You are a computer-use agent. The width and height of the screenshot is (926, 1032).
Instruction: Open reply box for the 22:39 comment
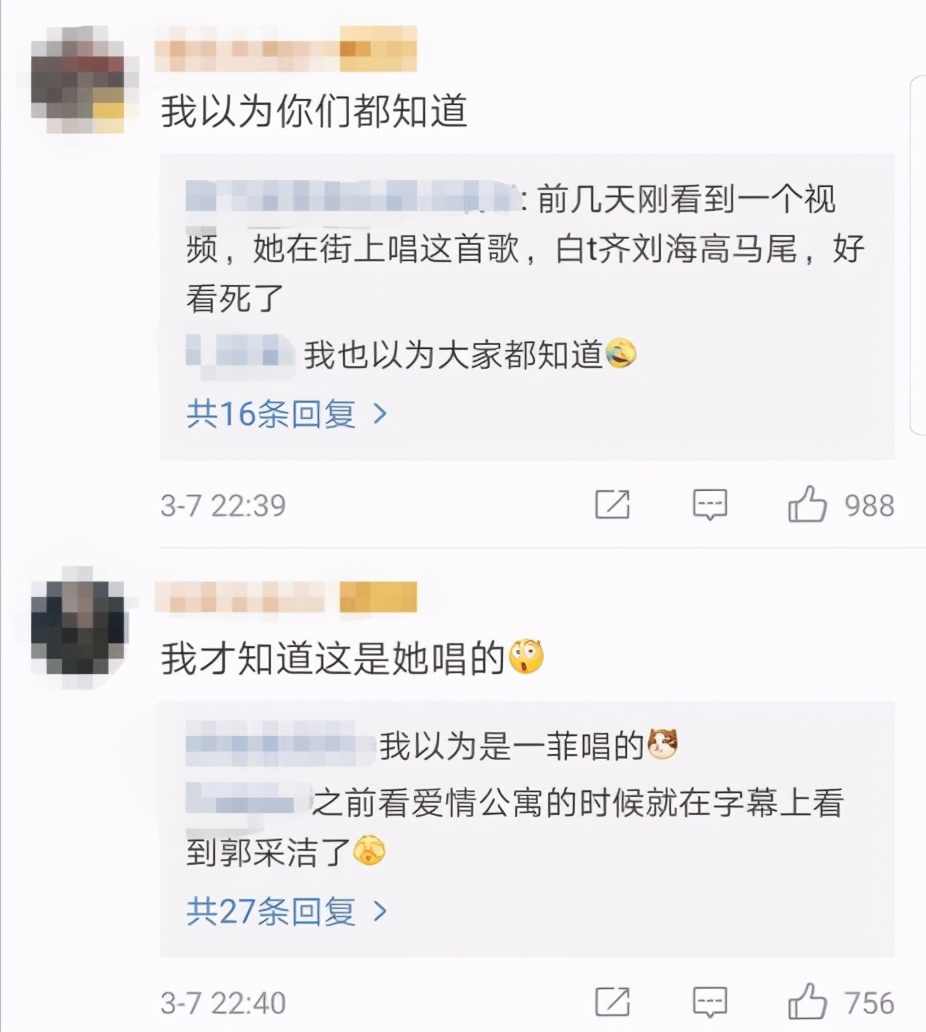tap(710, 505)
